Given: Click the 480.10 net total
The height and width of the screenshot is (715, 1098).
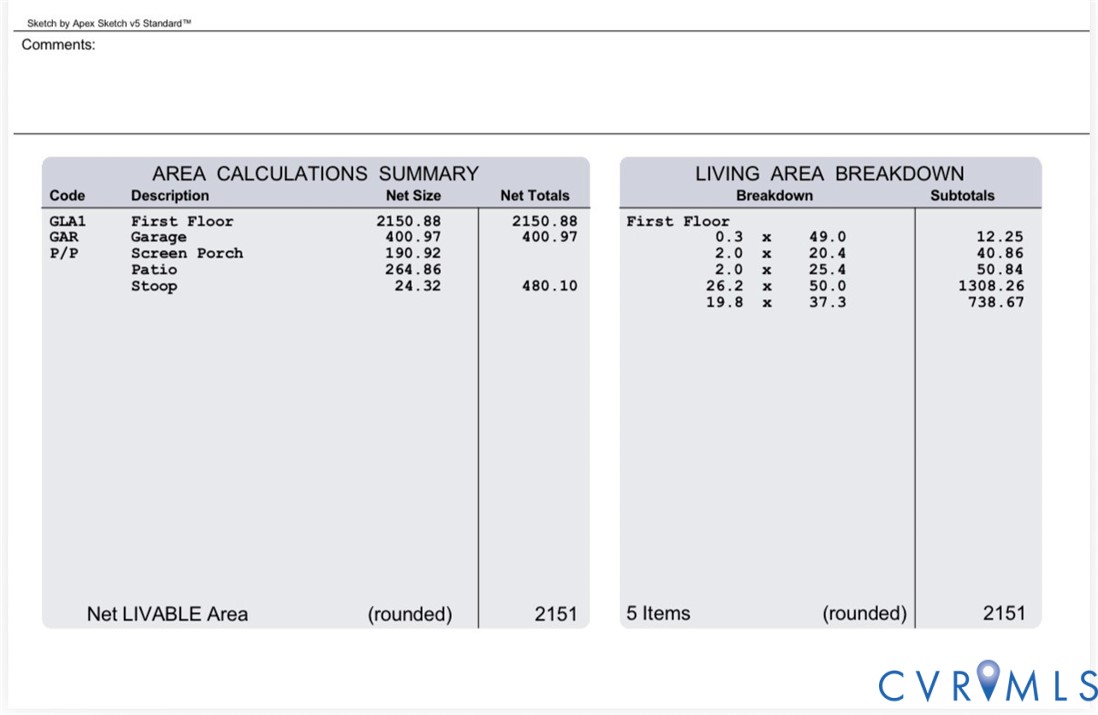Looking at the screenshot, I should [550, 286].
